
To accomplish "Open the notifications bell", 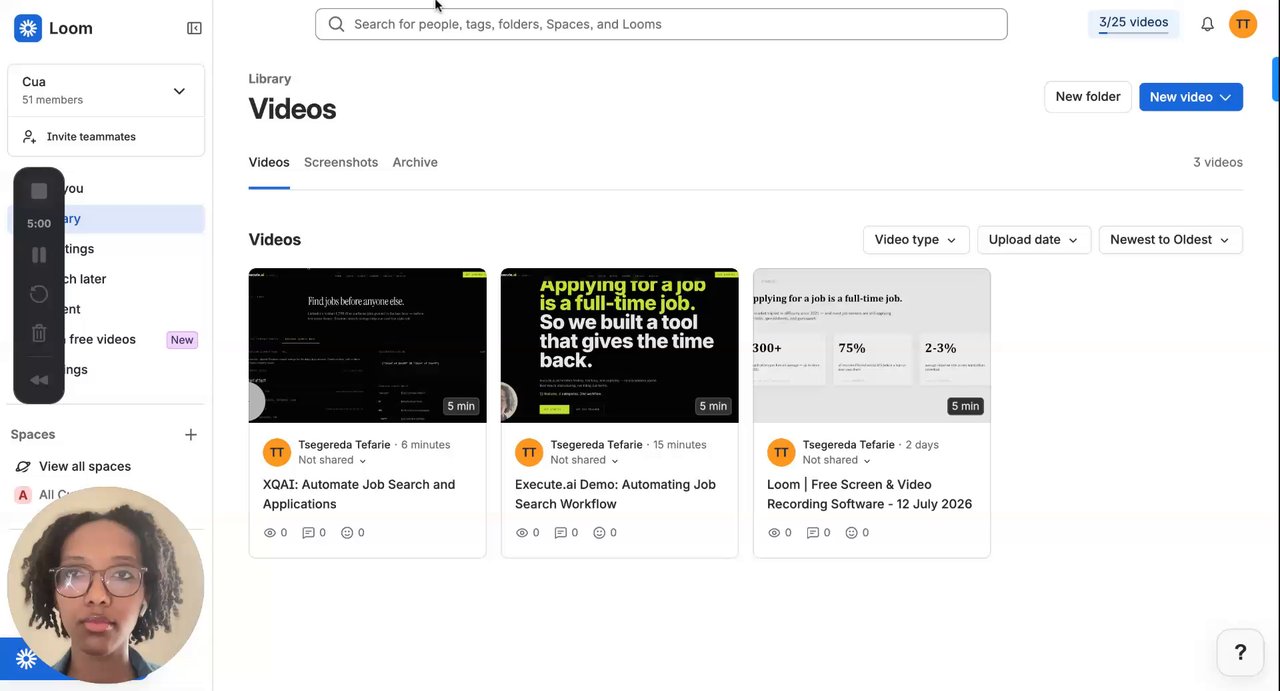I will (1207, 24).
